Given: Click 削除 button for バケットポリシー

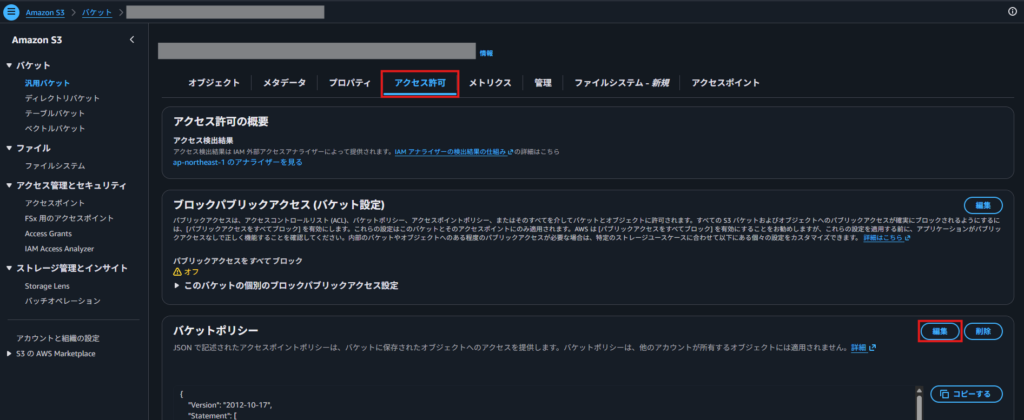Looking at the screenshot, I should click(984, 331).
